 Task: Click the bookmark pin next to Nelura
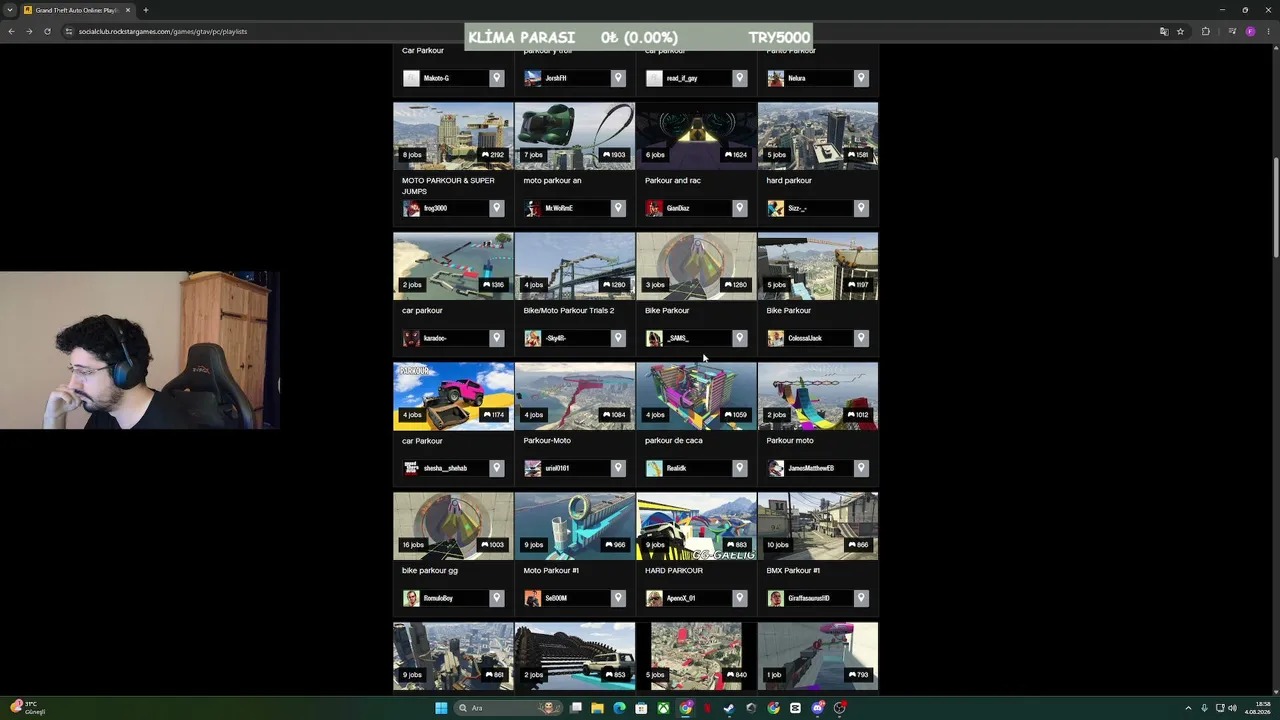point(861,78)
